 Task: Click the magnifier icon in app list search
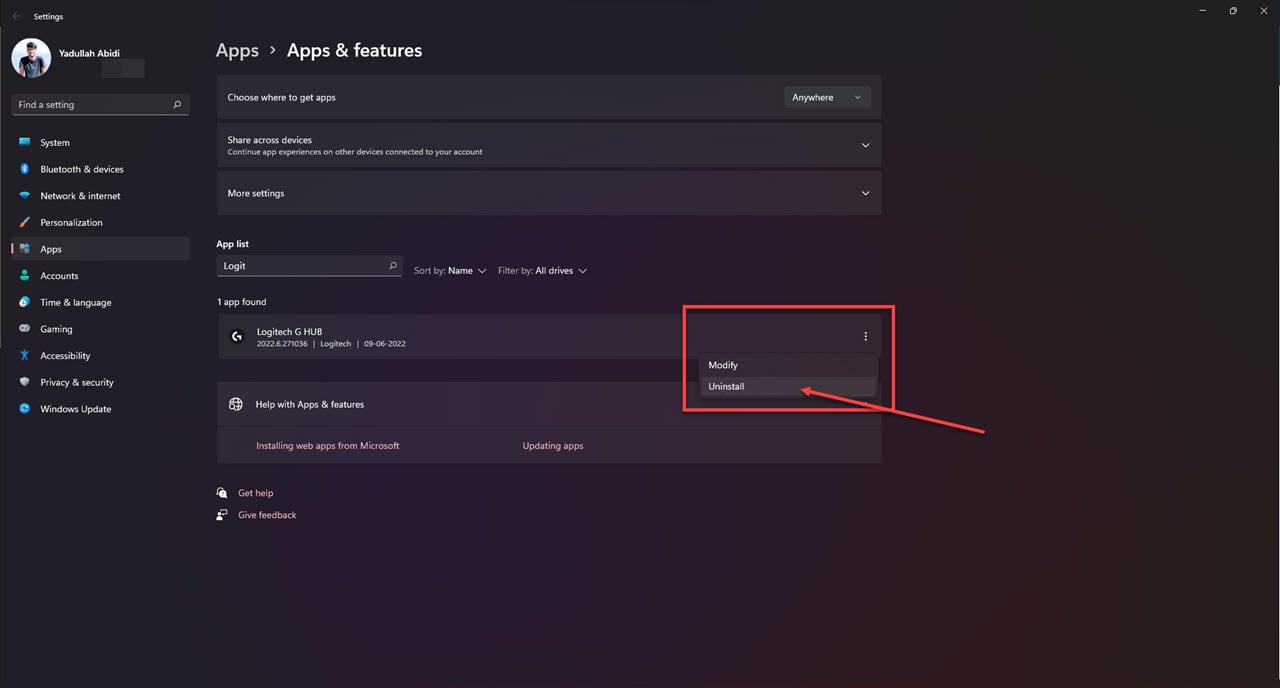(393, 266)
